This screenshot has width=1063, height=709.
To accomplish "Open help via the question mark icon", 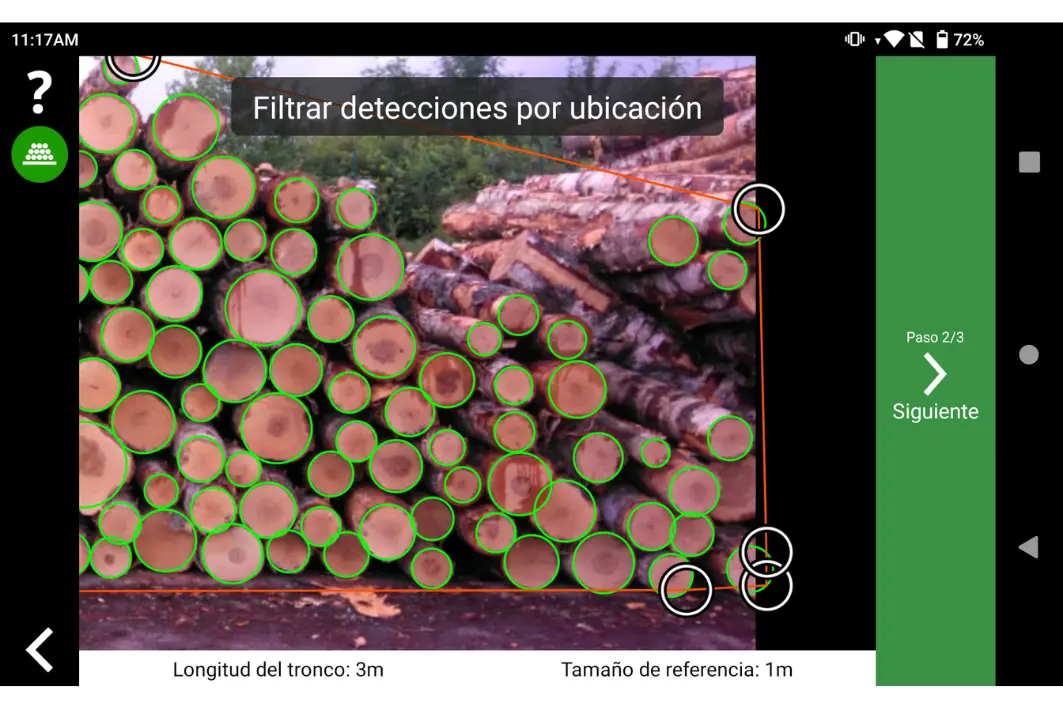I will point(38,93).
